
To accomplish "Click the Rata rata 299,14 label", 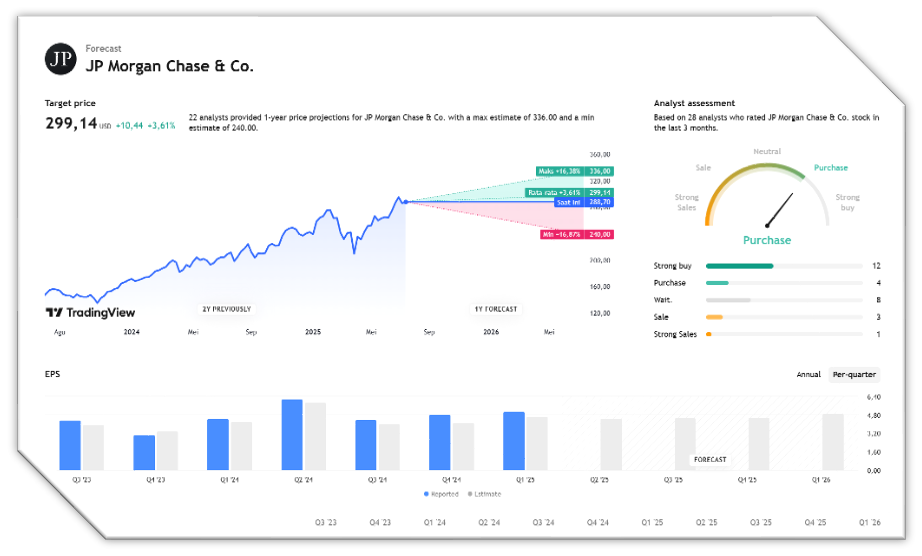I will (570, 192).
